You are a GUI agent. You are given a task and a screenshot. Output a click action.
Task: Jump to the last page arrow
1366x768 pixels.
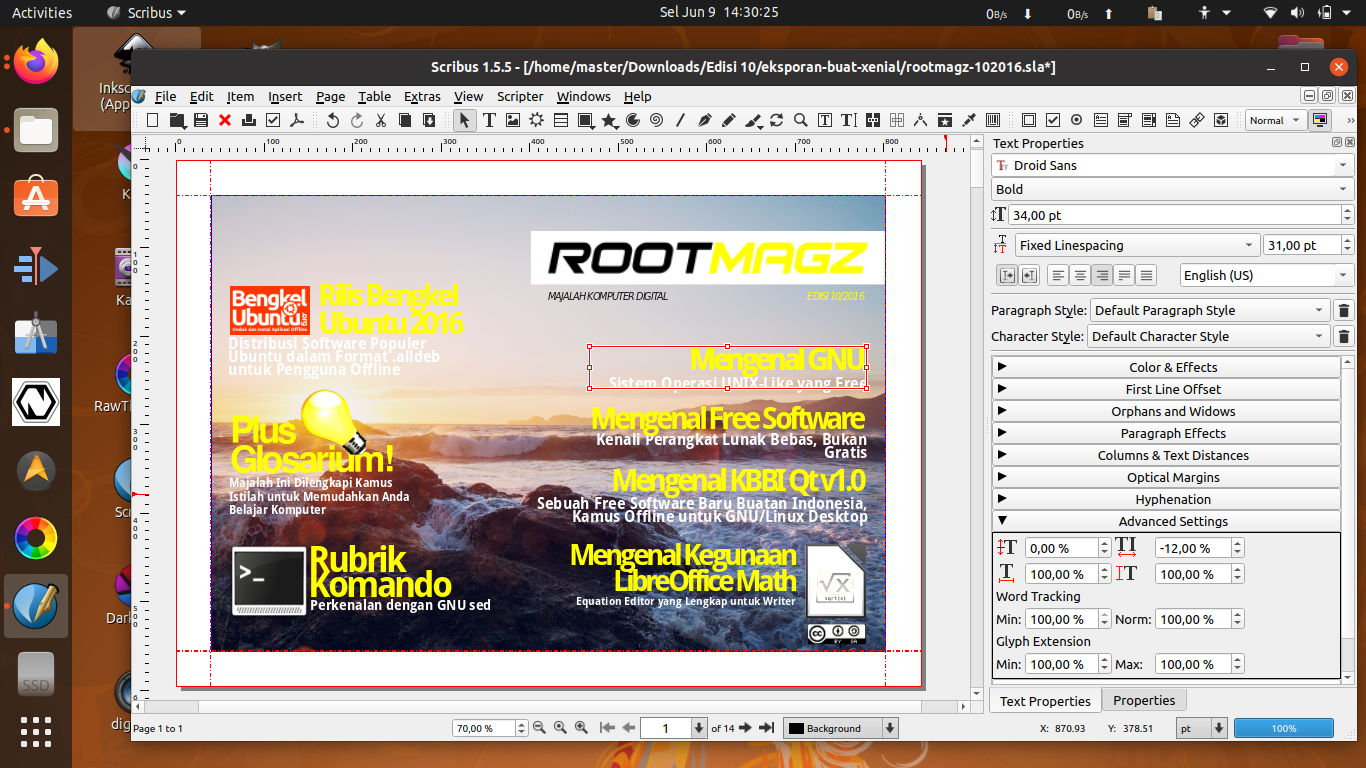[x=767, y=728]
